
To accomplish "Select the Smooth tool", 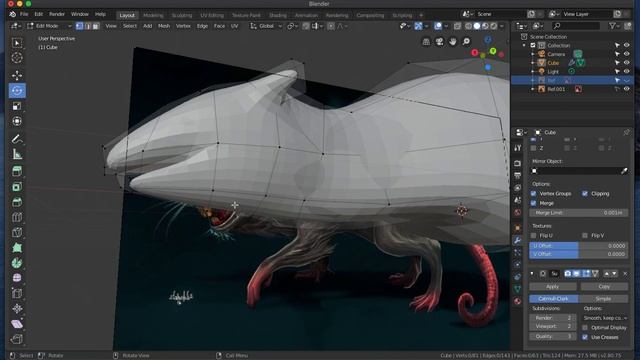I will 17,278.
